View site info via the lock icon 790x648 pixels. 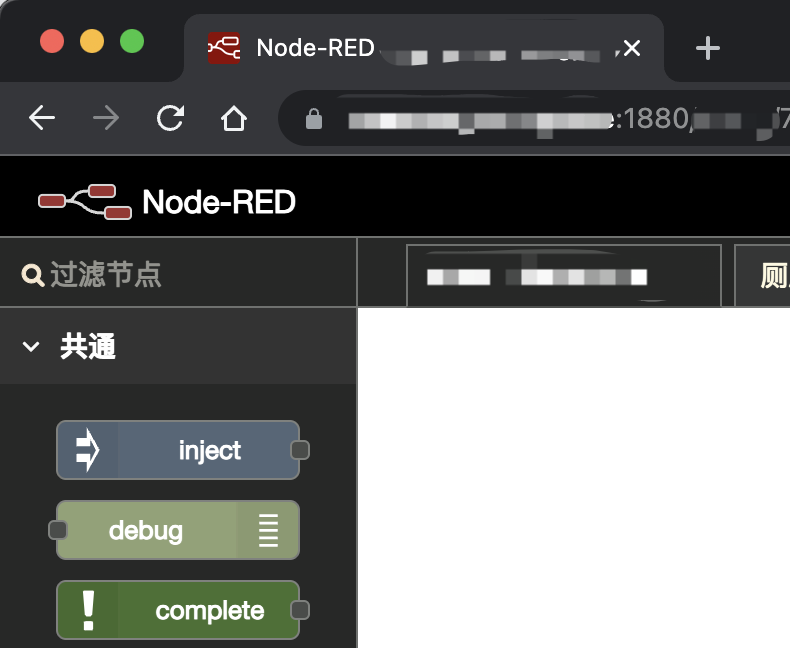pos(314,120)
